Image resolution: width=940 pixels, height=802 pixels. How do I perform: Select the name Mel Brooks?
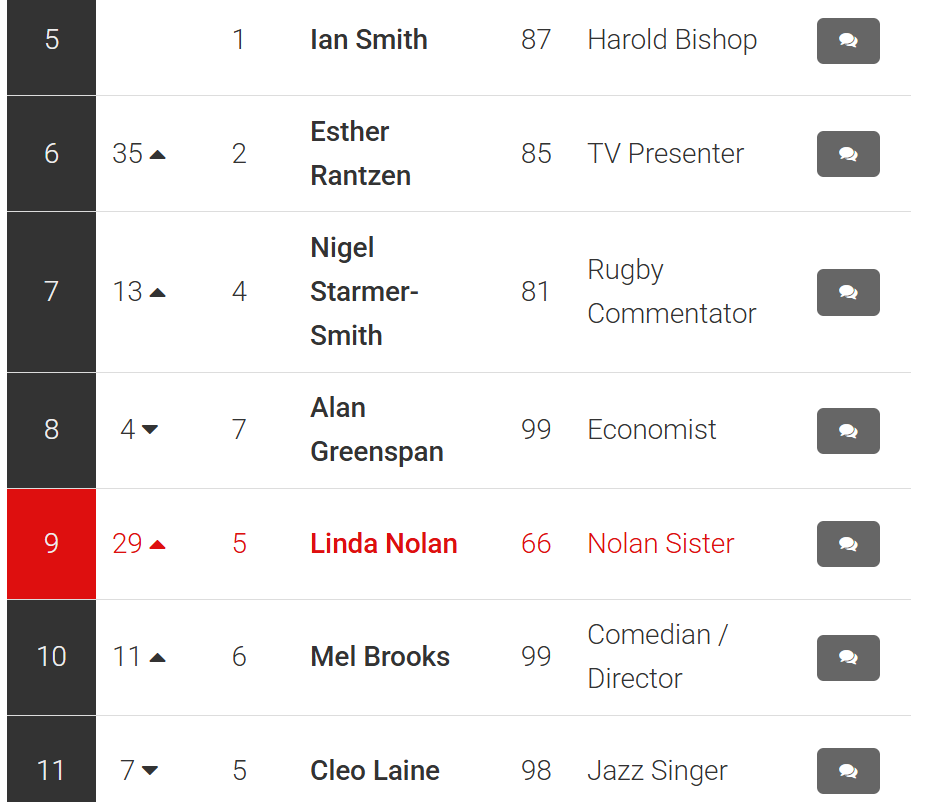click(380, 657)
